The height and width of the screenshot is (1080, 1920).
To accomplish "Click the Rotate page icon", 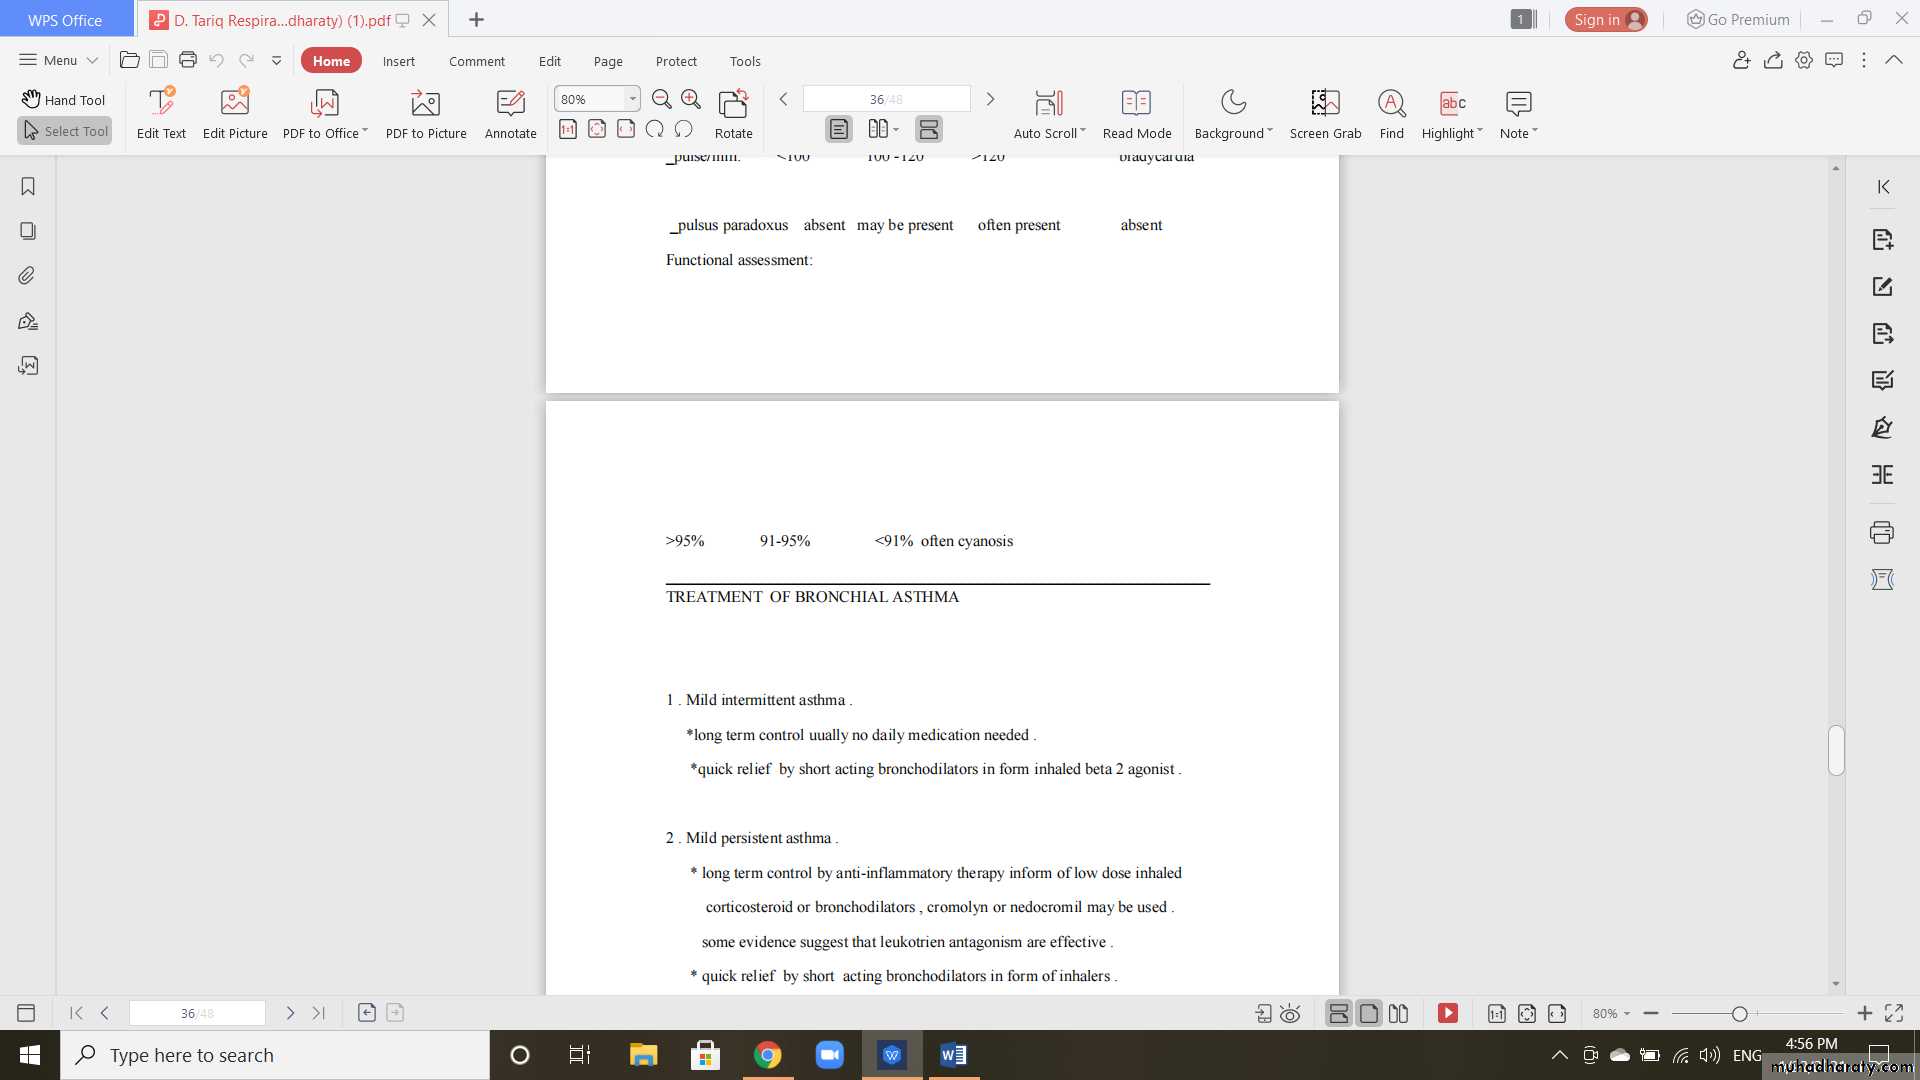I will coord(733,103).
